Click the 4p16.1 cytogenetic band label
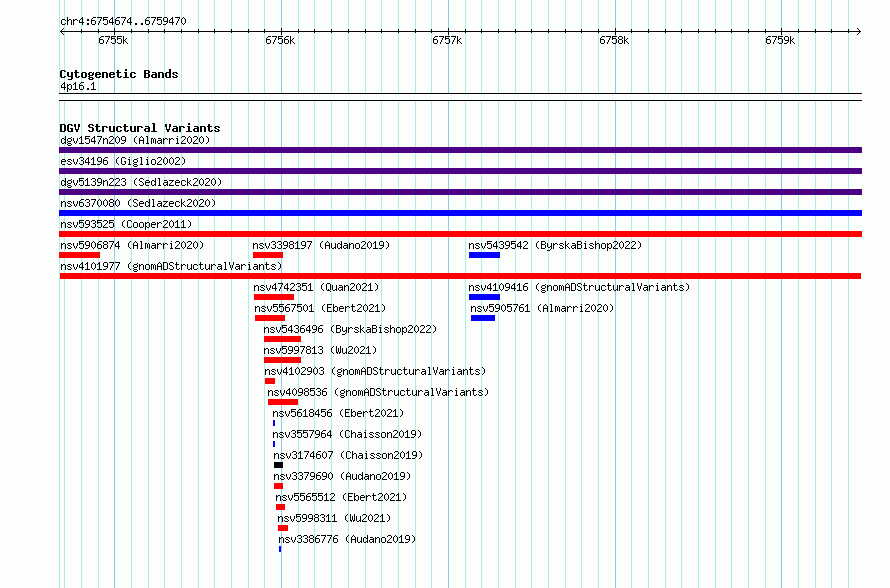890x588 pixels. click(x=78, y=87)
